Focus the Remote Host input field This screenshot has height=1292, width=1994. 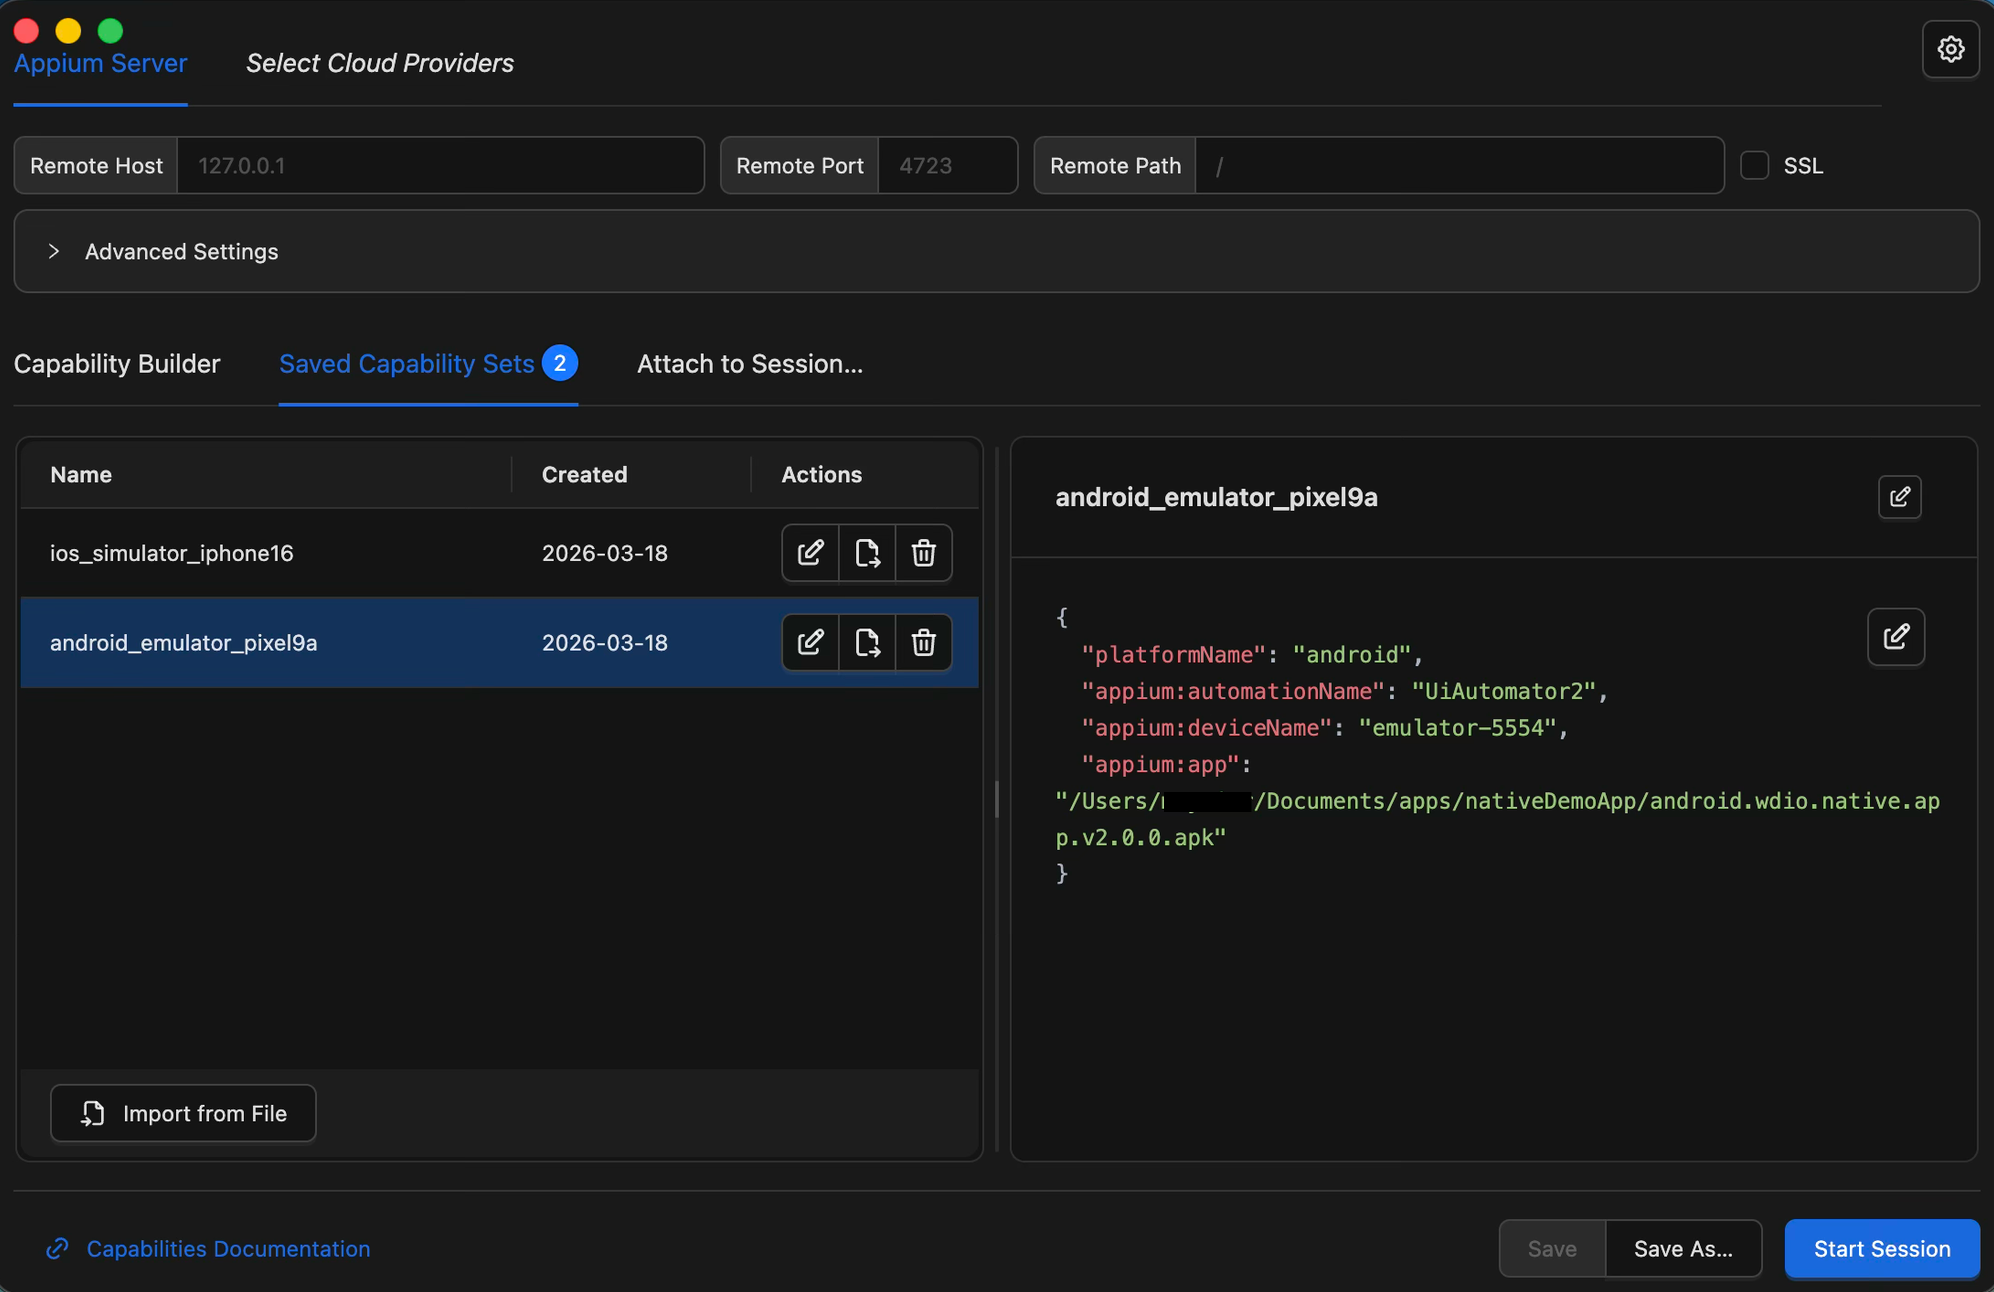coord(440,166)
